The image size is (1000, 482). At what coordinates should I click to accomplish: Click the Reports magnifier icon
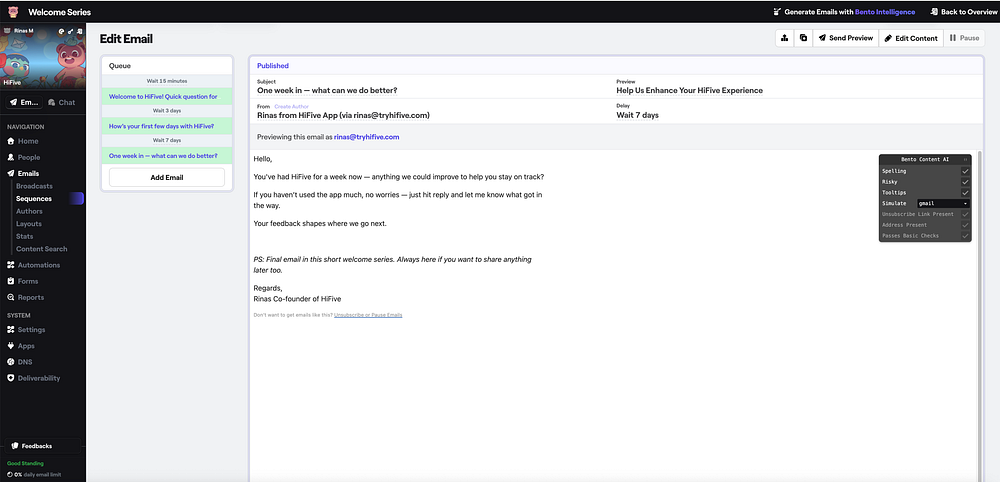click(11, 297)
